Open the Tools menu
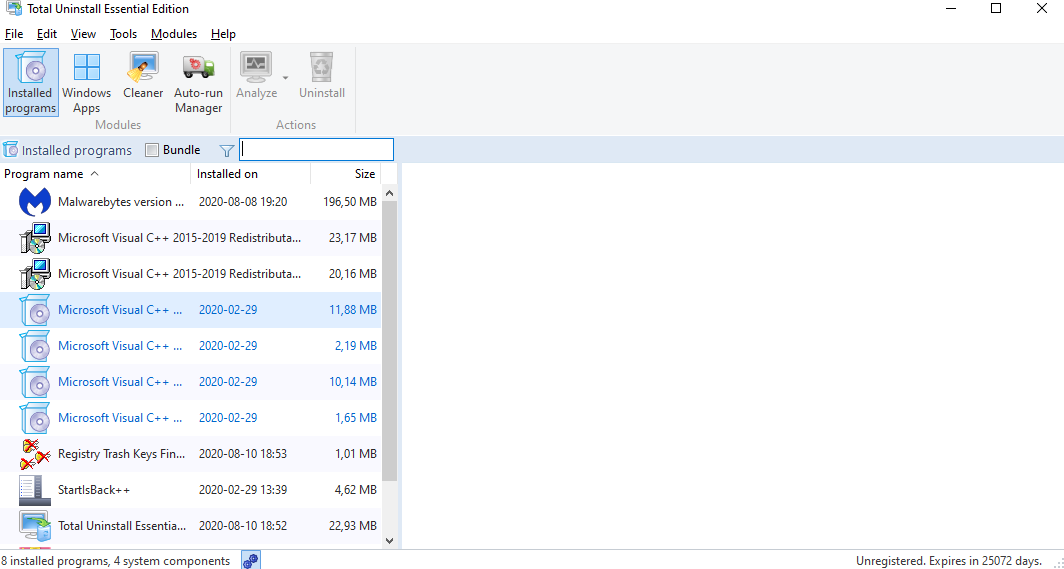 (x=124, y=34)
